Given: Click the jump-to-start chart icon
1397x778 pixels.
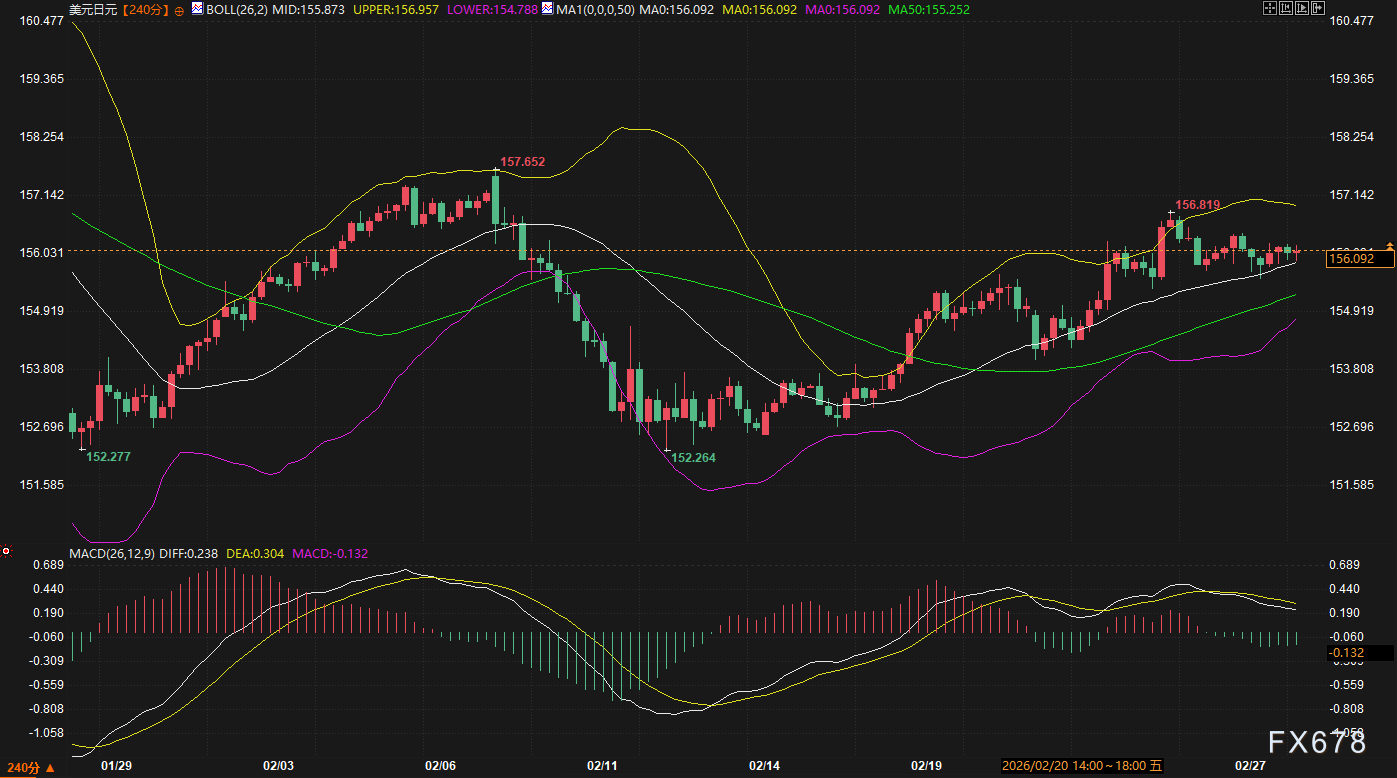Looking at the screenshot, I should [x=1287, y=8].
